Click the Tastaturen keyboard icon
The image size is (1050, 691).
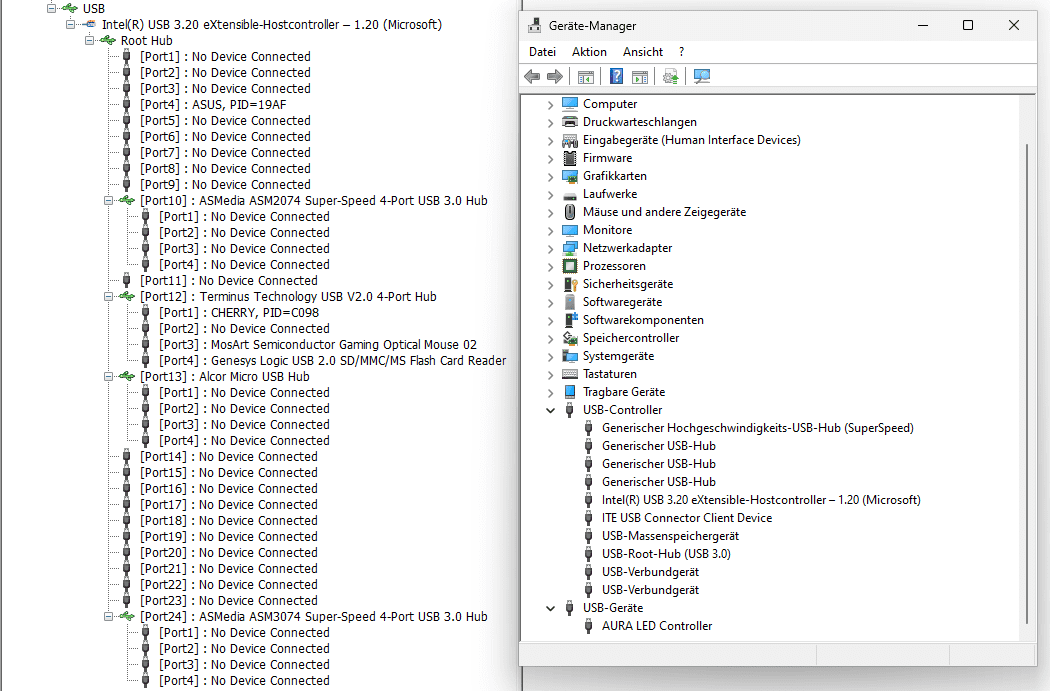(570, 374)
